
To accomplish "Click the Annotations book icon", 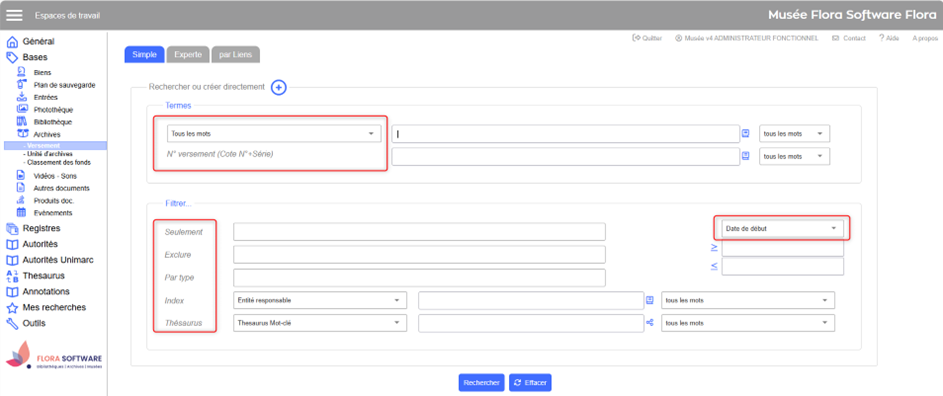I will click(11, 292).
